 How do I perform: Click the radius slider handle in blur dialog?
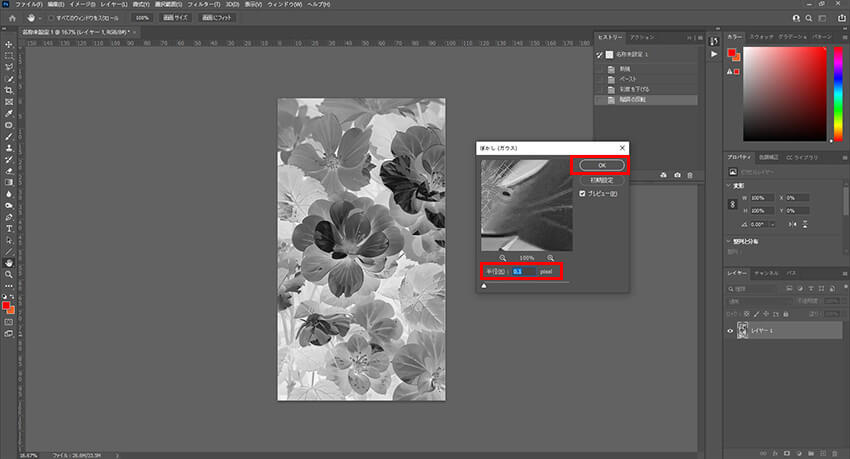pos(484,286)
